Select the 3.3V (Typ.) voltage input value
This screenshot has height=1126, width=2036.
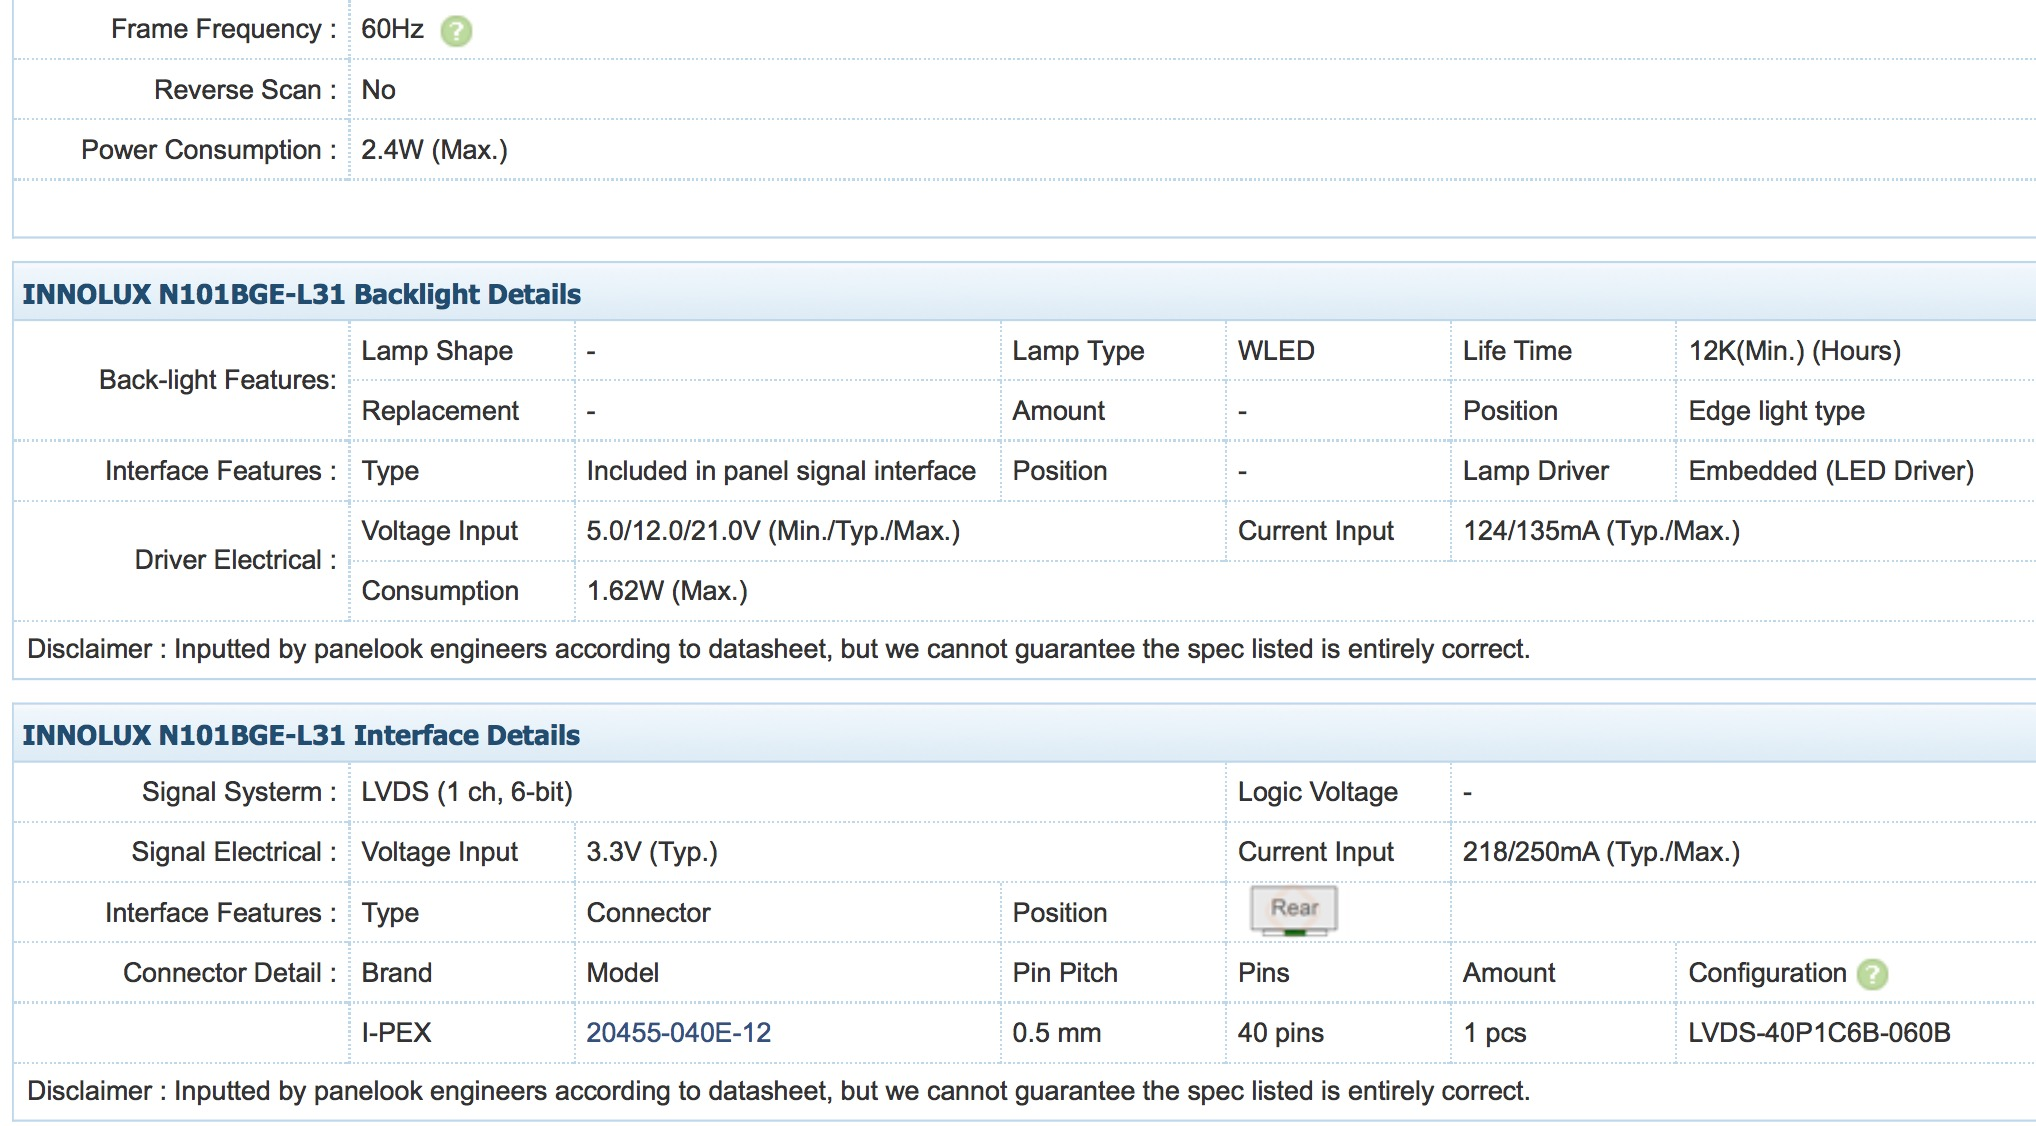tap(652, 852)
